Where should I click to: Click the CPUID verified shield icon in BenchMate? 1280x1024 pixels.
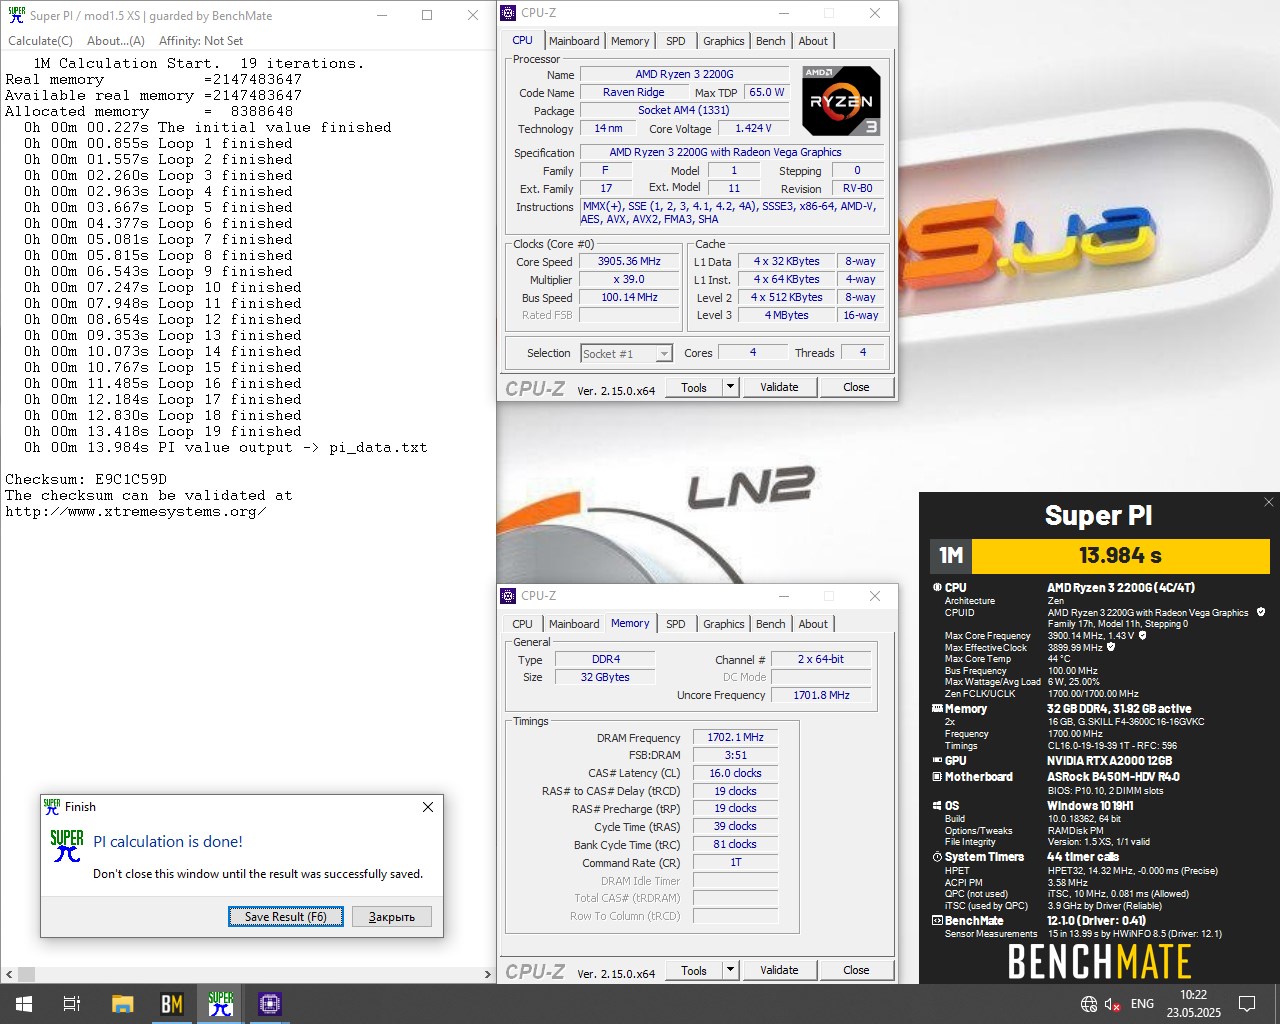tap(1261, 612)
